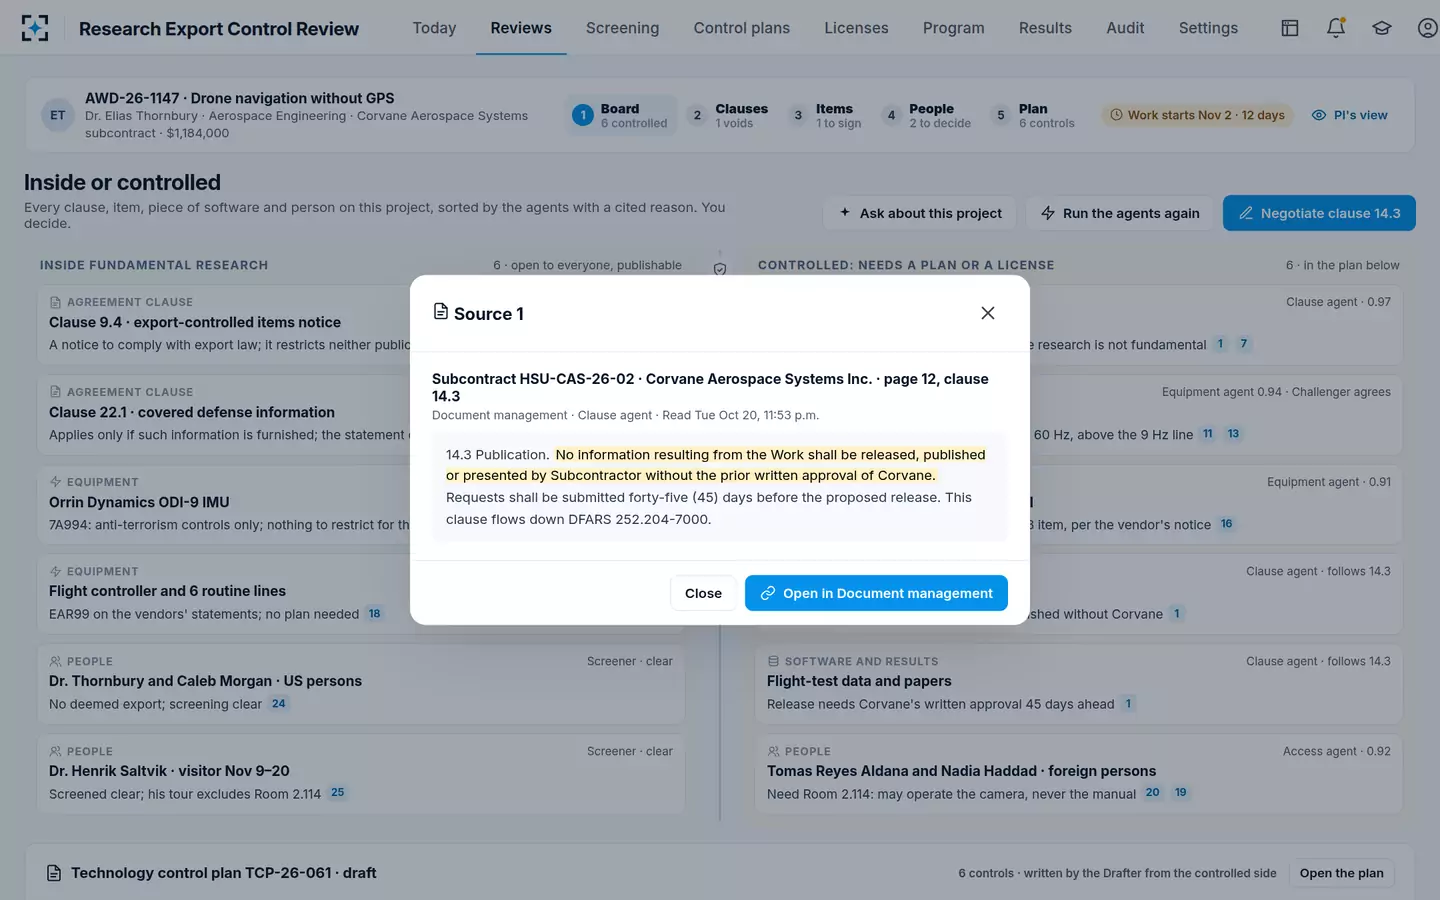
Task: Open citation 18 on Flight controller card
Action: (374, 614)
